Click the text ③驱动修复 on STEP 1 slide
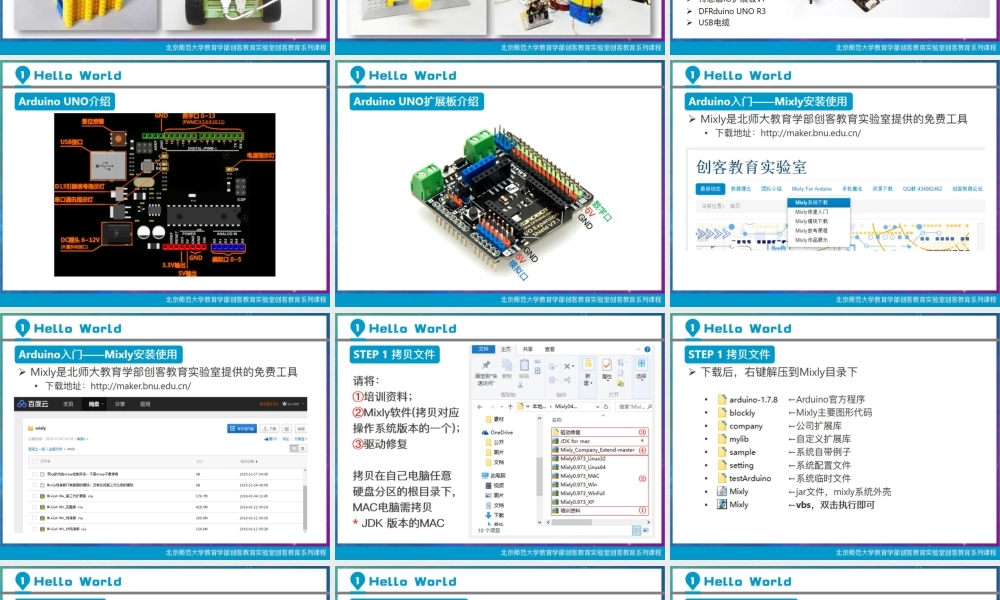This screenshot has width=1000, height=600. (x=379, y=444)
